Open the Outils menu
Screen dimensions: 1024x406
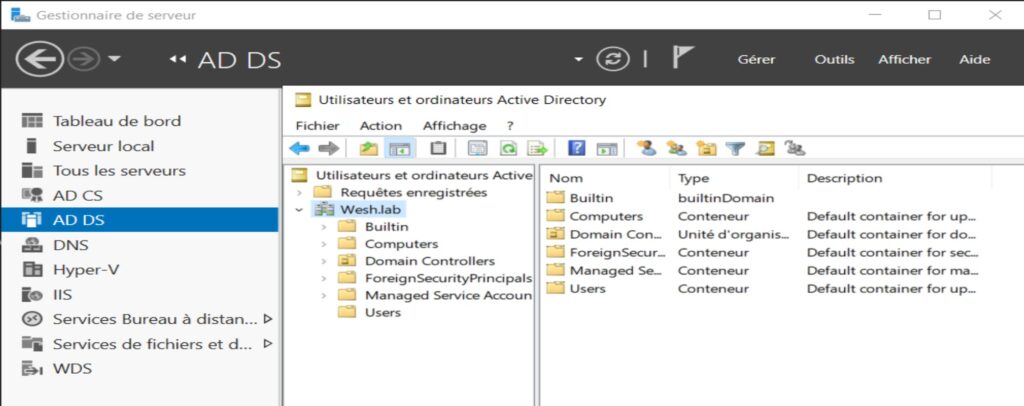point(834,59)
